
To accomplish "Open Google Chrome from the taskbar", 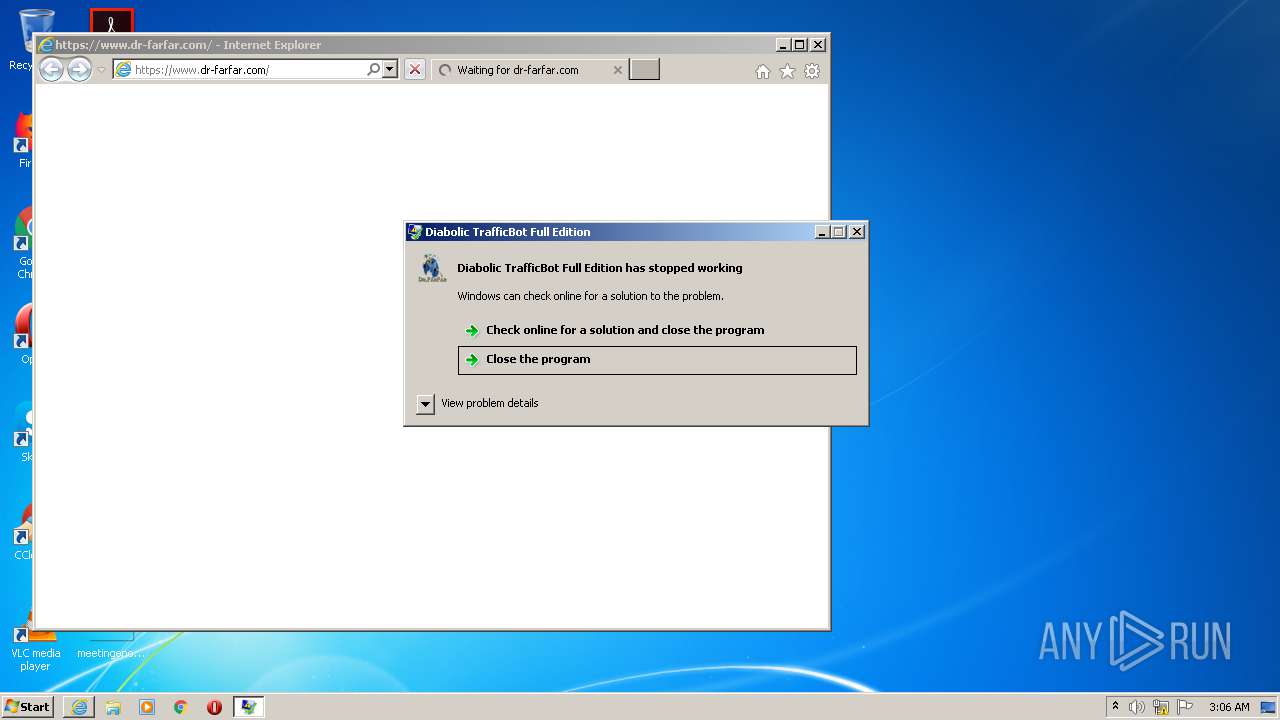I will [x=181, y=707].
